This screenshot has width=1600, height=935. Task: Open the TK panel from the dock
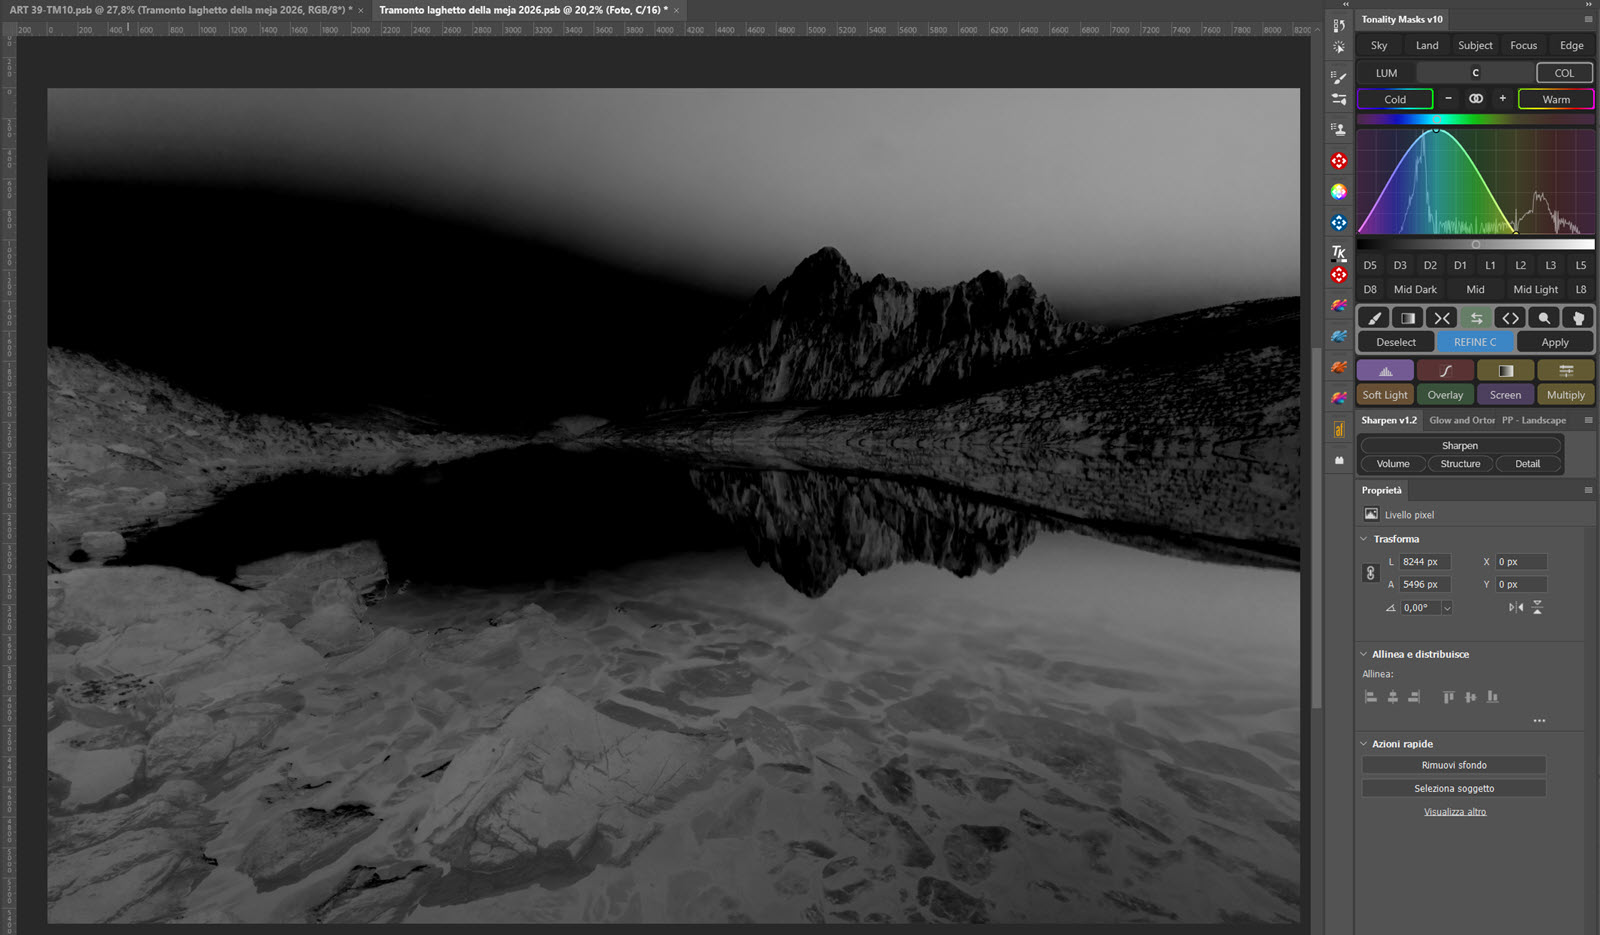coord(1339,252)
